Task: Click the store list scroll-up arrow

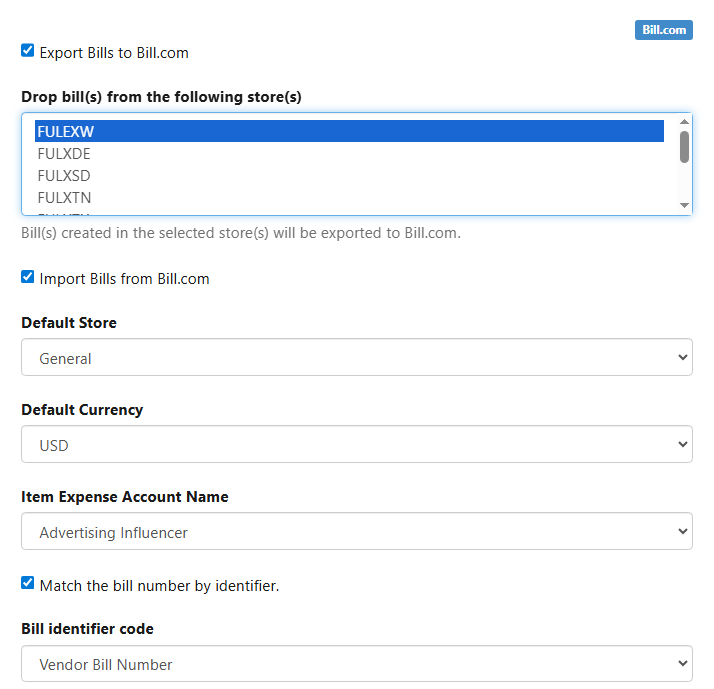Action: point(685,121)
